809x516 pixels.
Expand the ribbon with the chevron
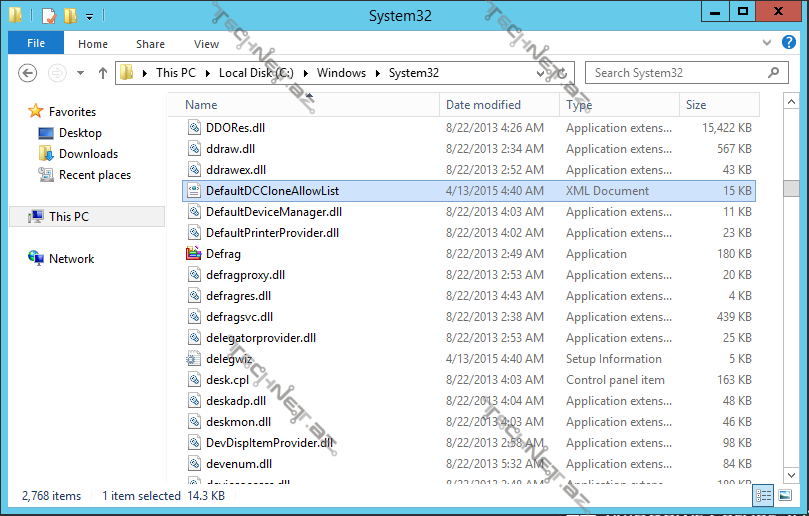click(x=767, y=42)
